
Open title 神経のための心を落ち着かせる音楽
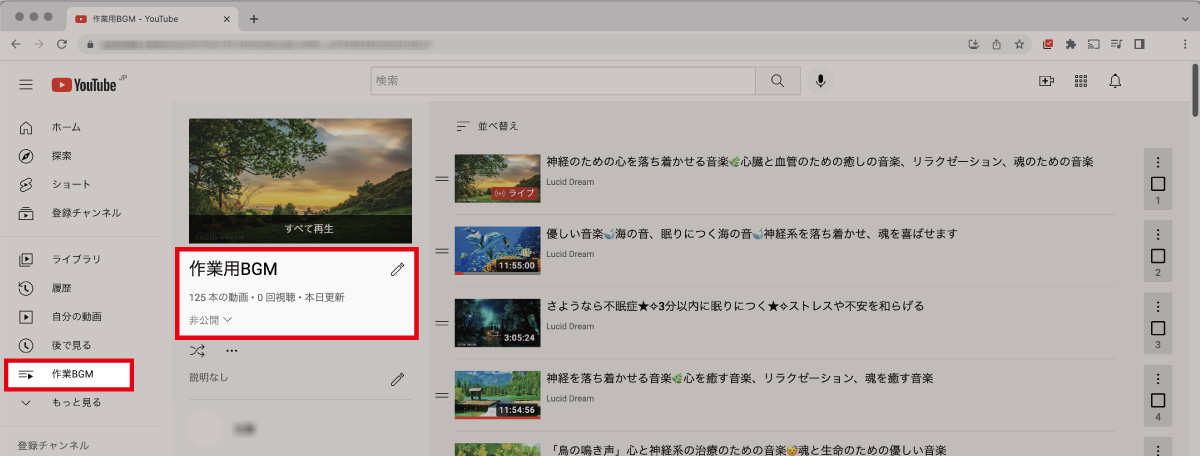click(819, 162)
